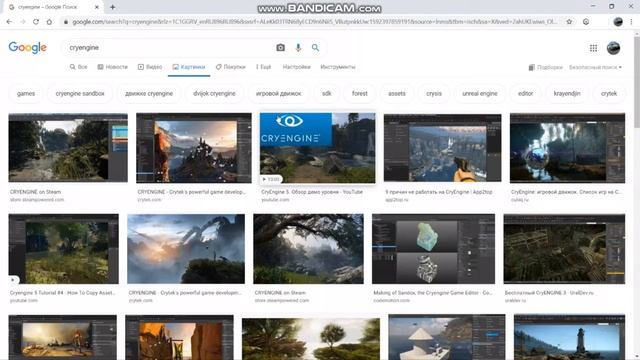Select the движок cryengine chip
This screenshot has width=640, height=360.
tap(149, 93)
